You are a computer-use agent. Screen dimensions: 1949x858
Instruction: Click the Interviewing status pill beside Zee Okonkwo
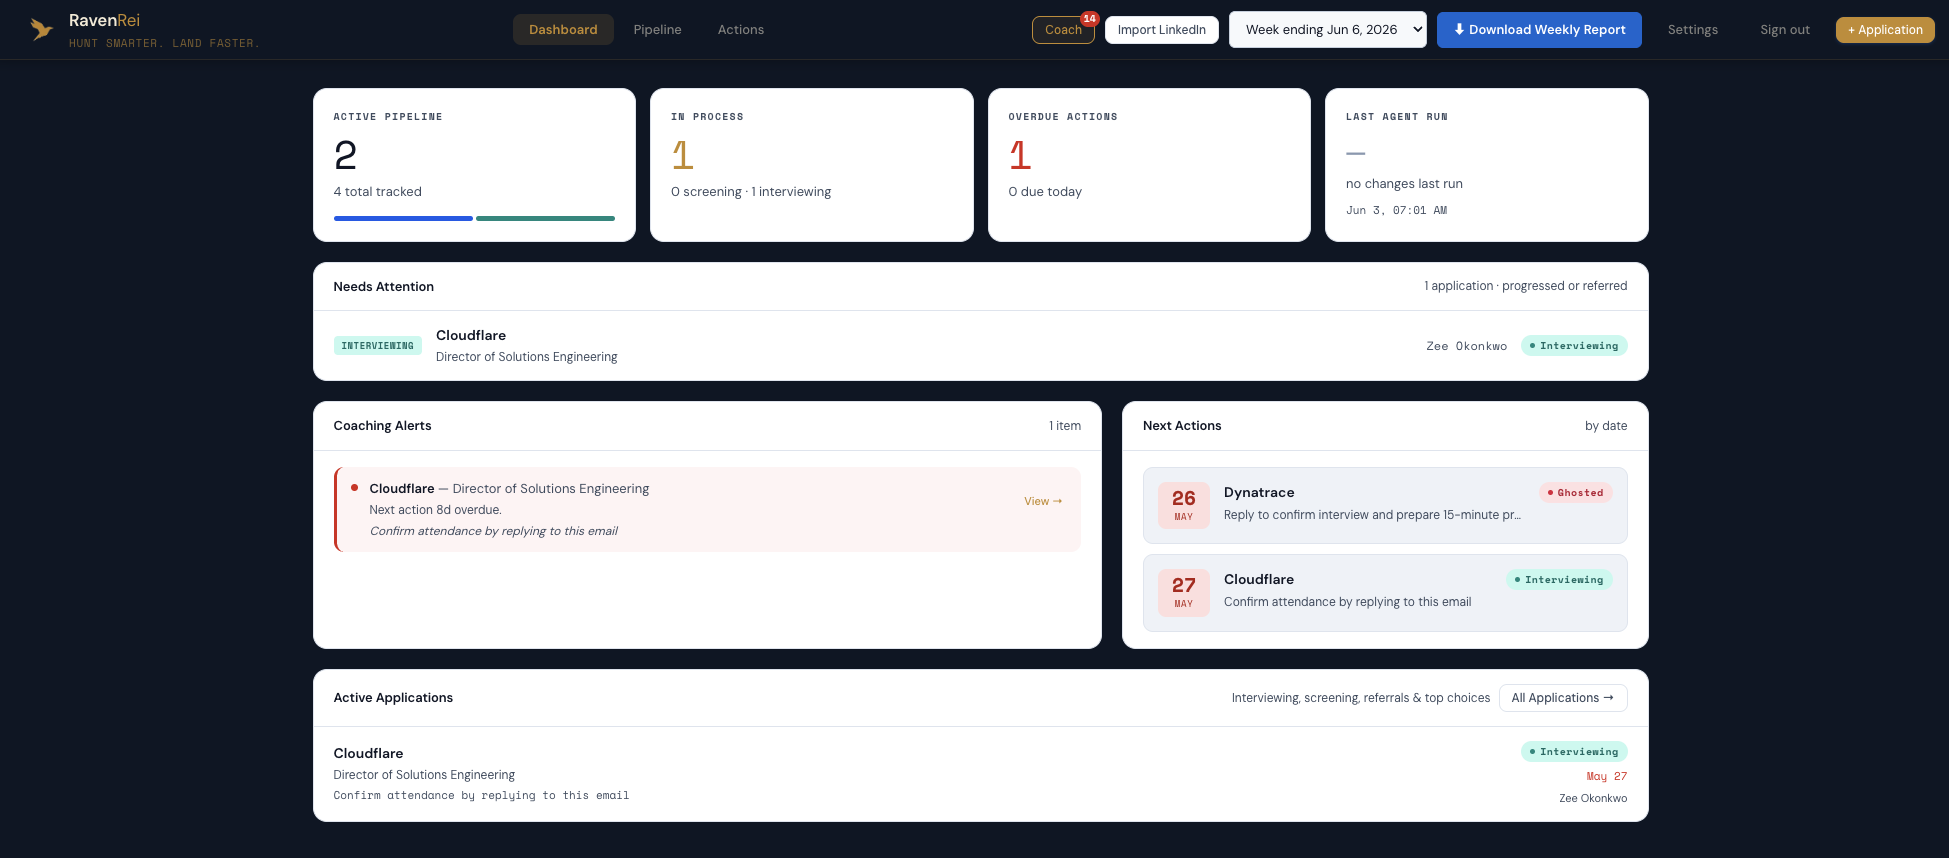coord(1574,346)
